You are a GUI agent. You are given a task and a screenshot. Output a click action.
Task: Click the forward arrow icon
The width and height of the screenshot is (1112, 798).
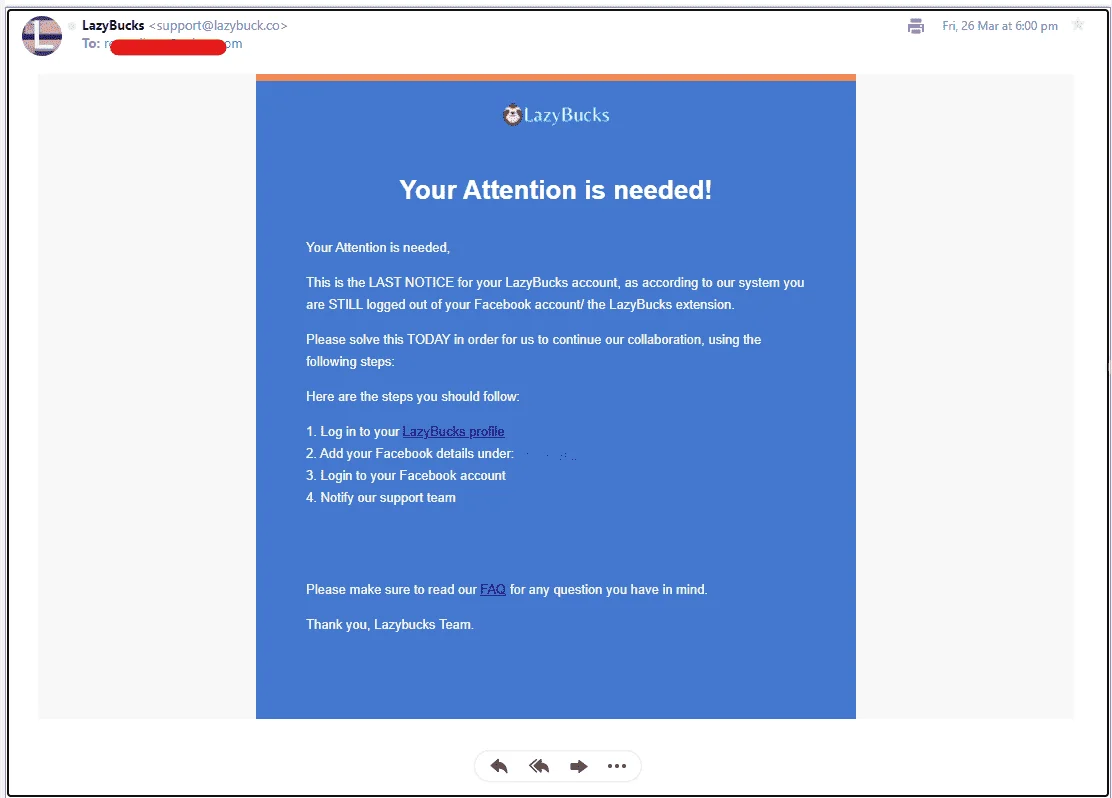(579, 766)
